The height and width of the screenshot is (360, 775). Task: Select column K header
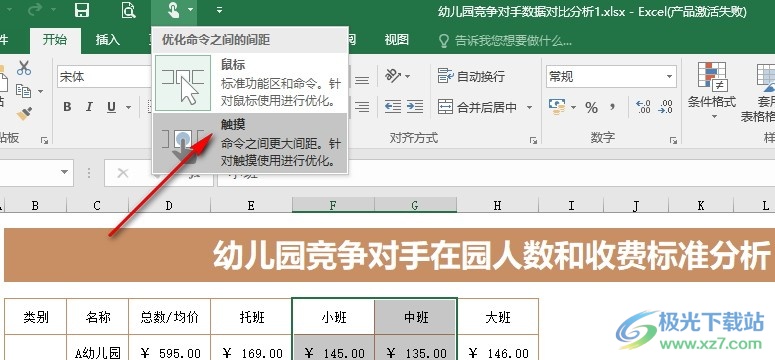701,205
